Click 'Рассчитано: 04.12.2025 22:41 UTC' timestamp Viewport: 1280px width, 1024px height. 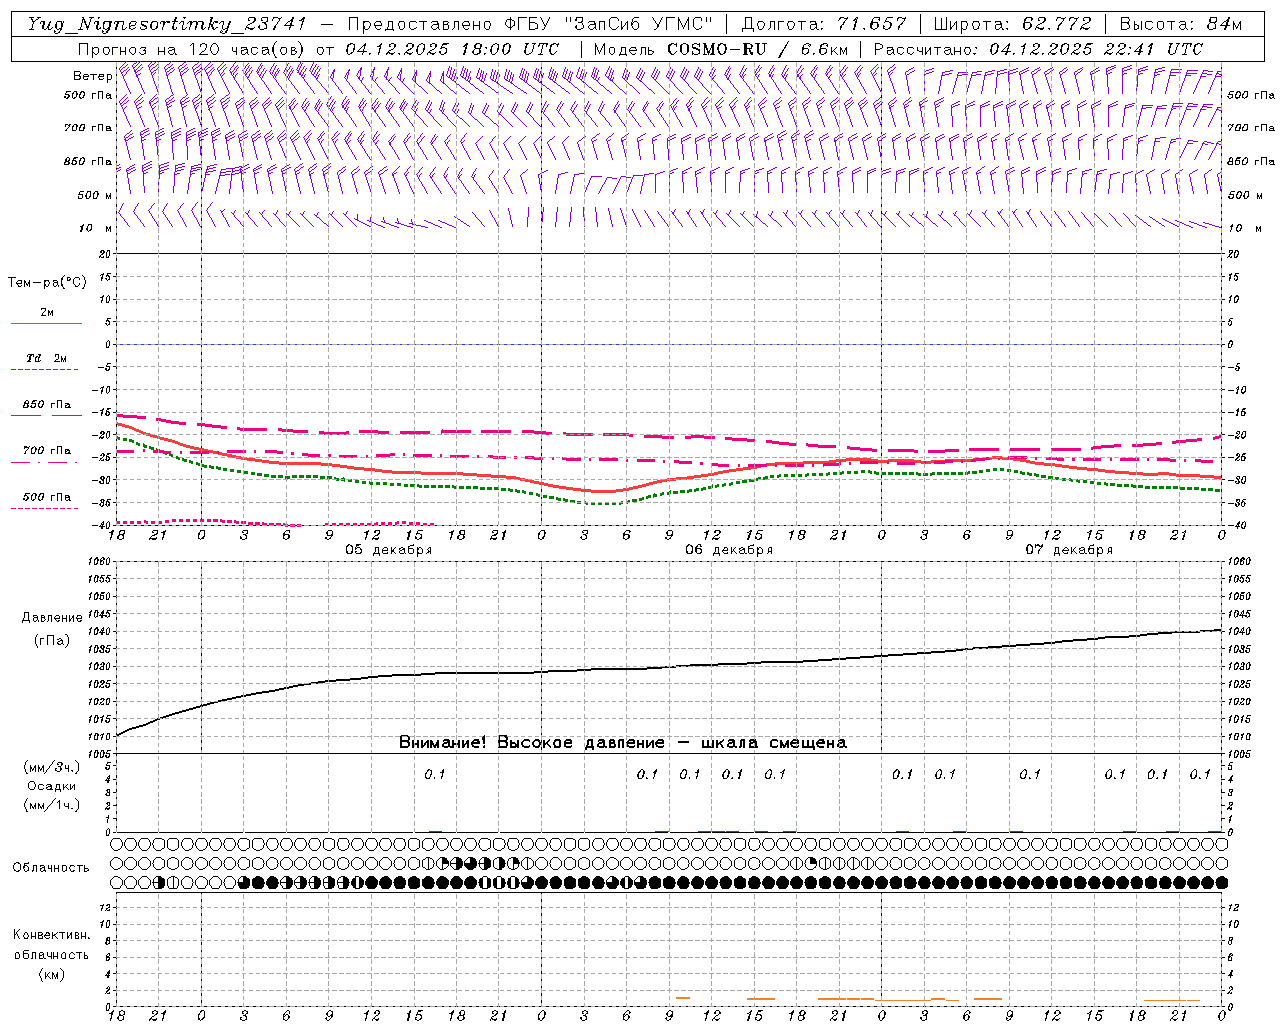(x=1038, y=49)
